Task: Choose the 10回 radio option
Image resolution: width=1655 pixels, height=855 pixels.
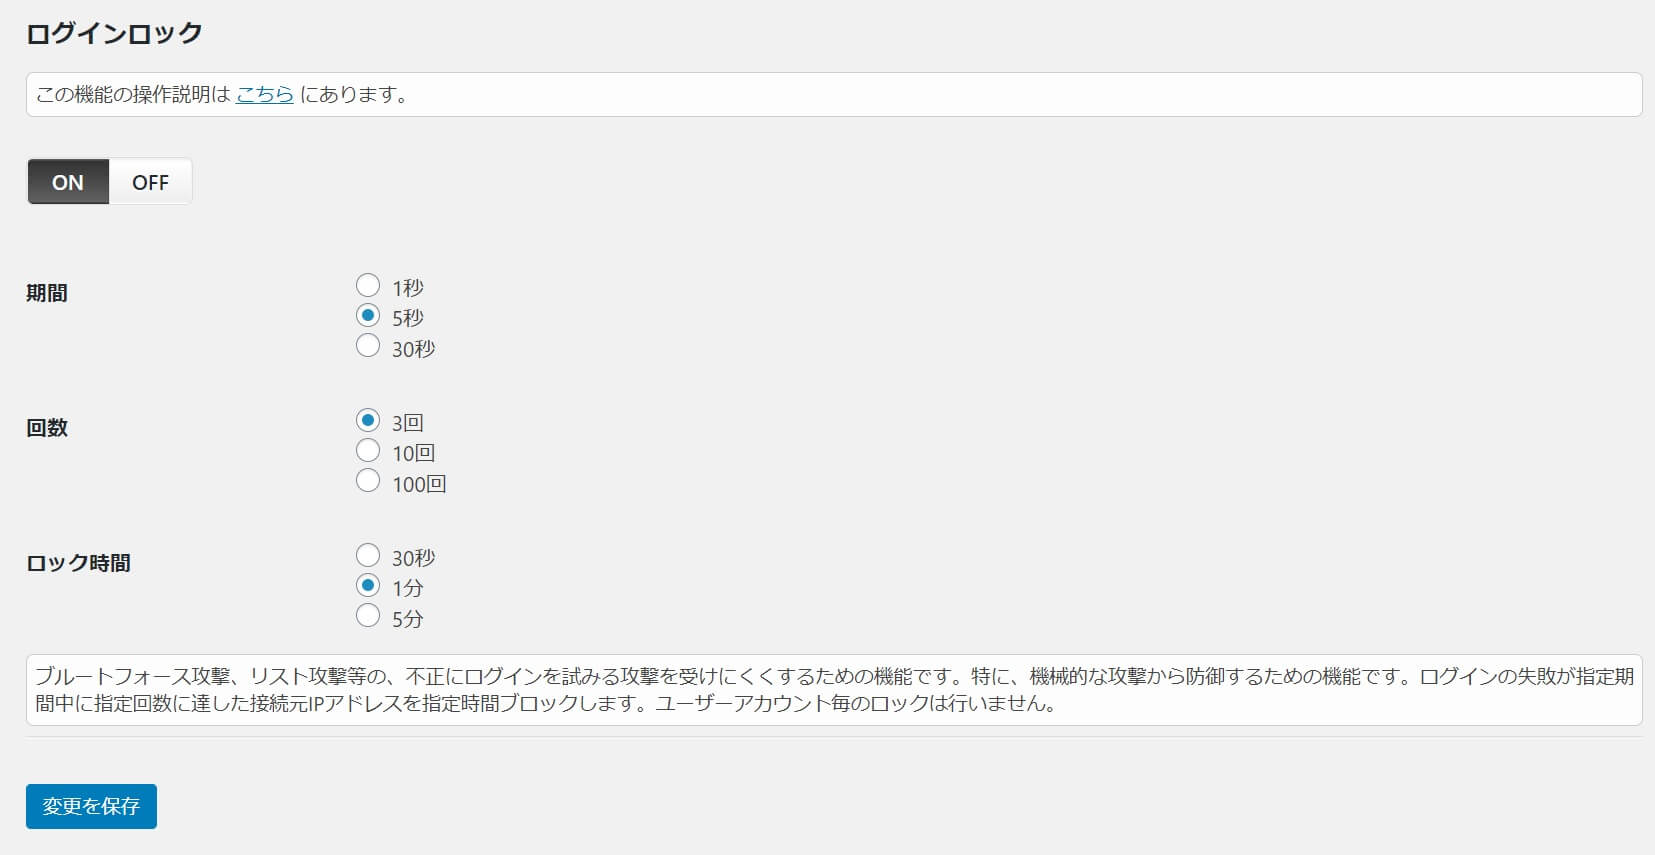Action: pyautogui.click(x=368, y=451)
